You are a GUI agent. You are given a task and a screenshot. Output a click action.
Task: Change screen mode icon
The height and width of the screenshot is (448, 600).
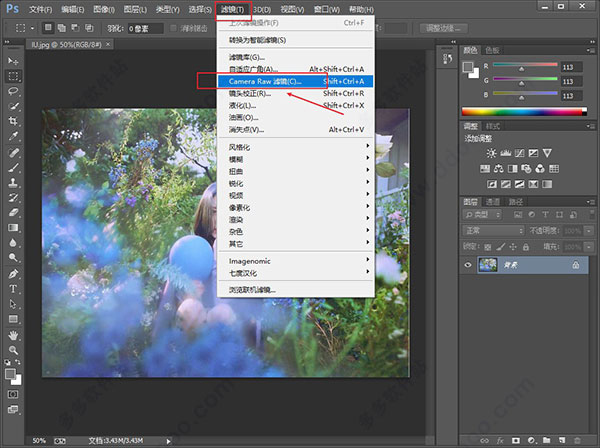click(13, 409)
